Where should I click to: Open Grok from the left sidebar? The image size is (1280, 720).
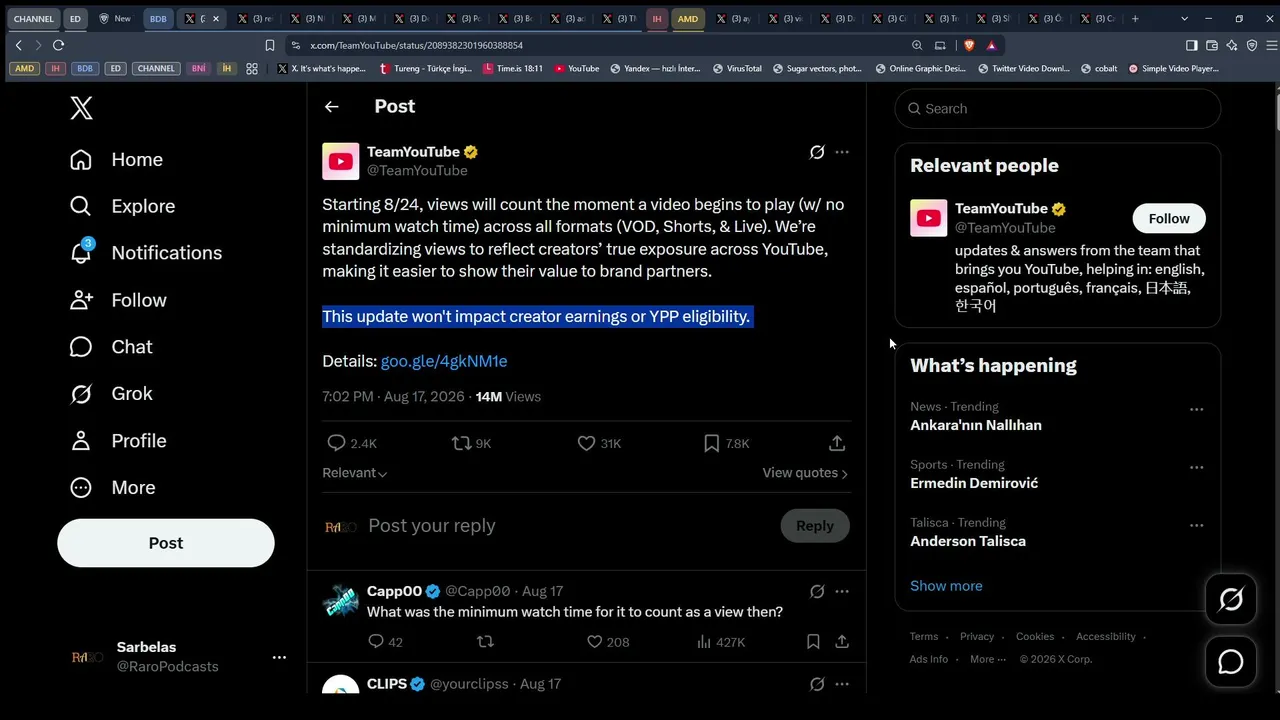coord(110,394)
